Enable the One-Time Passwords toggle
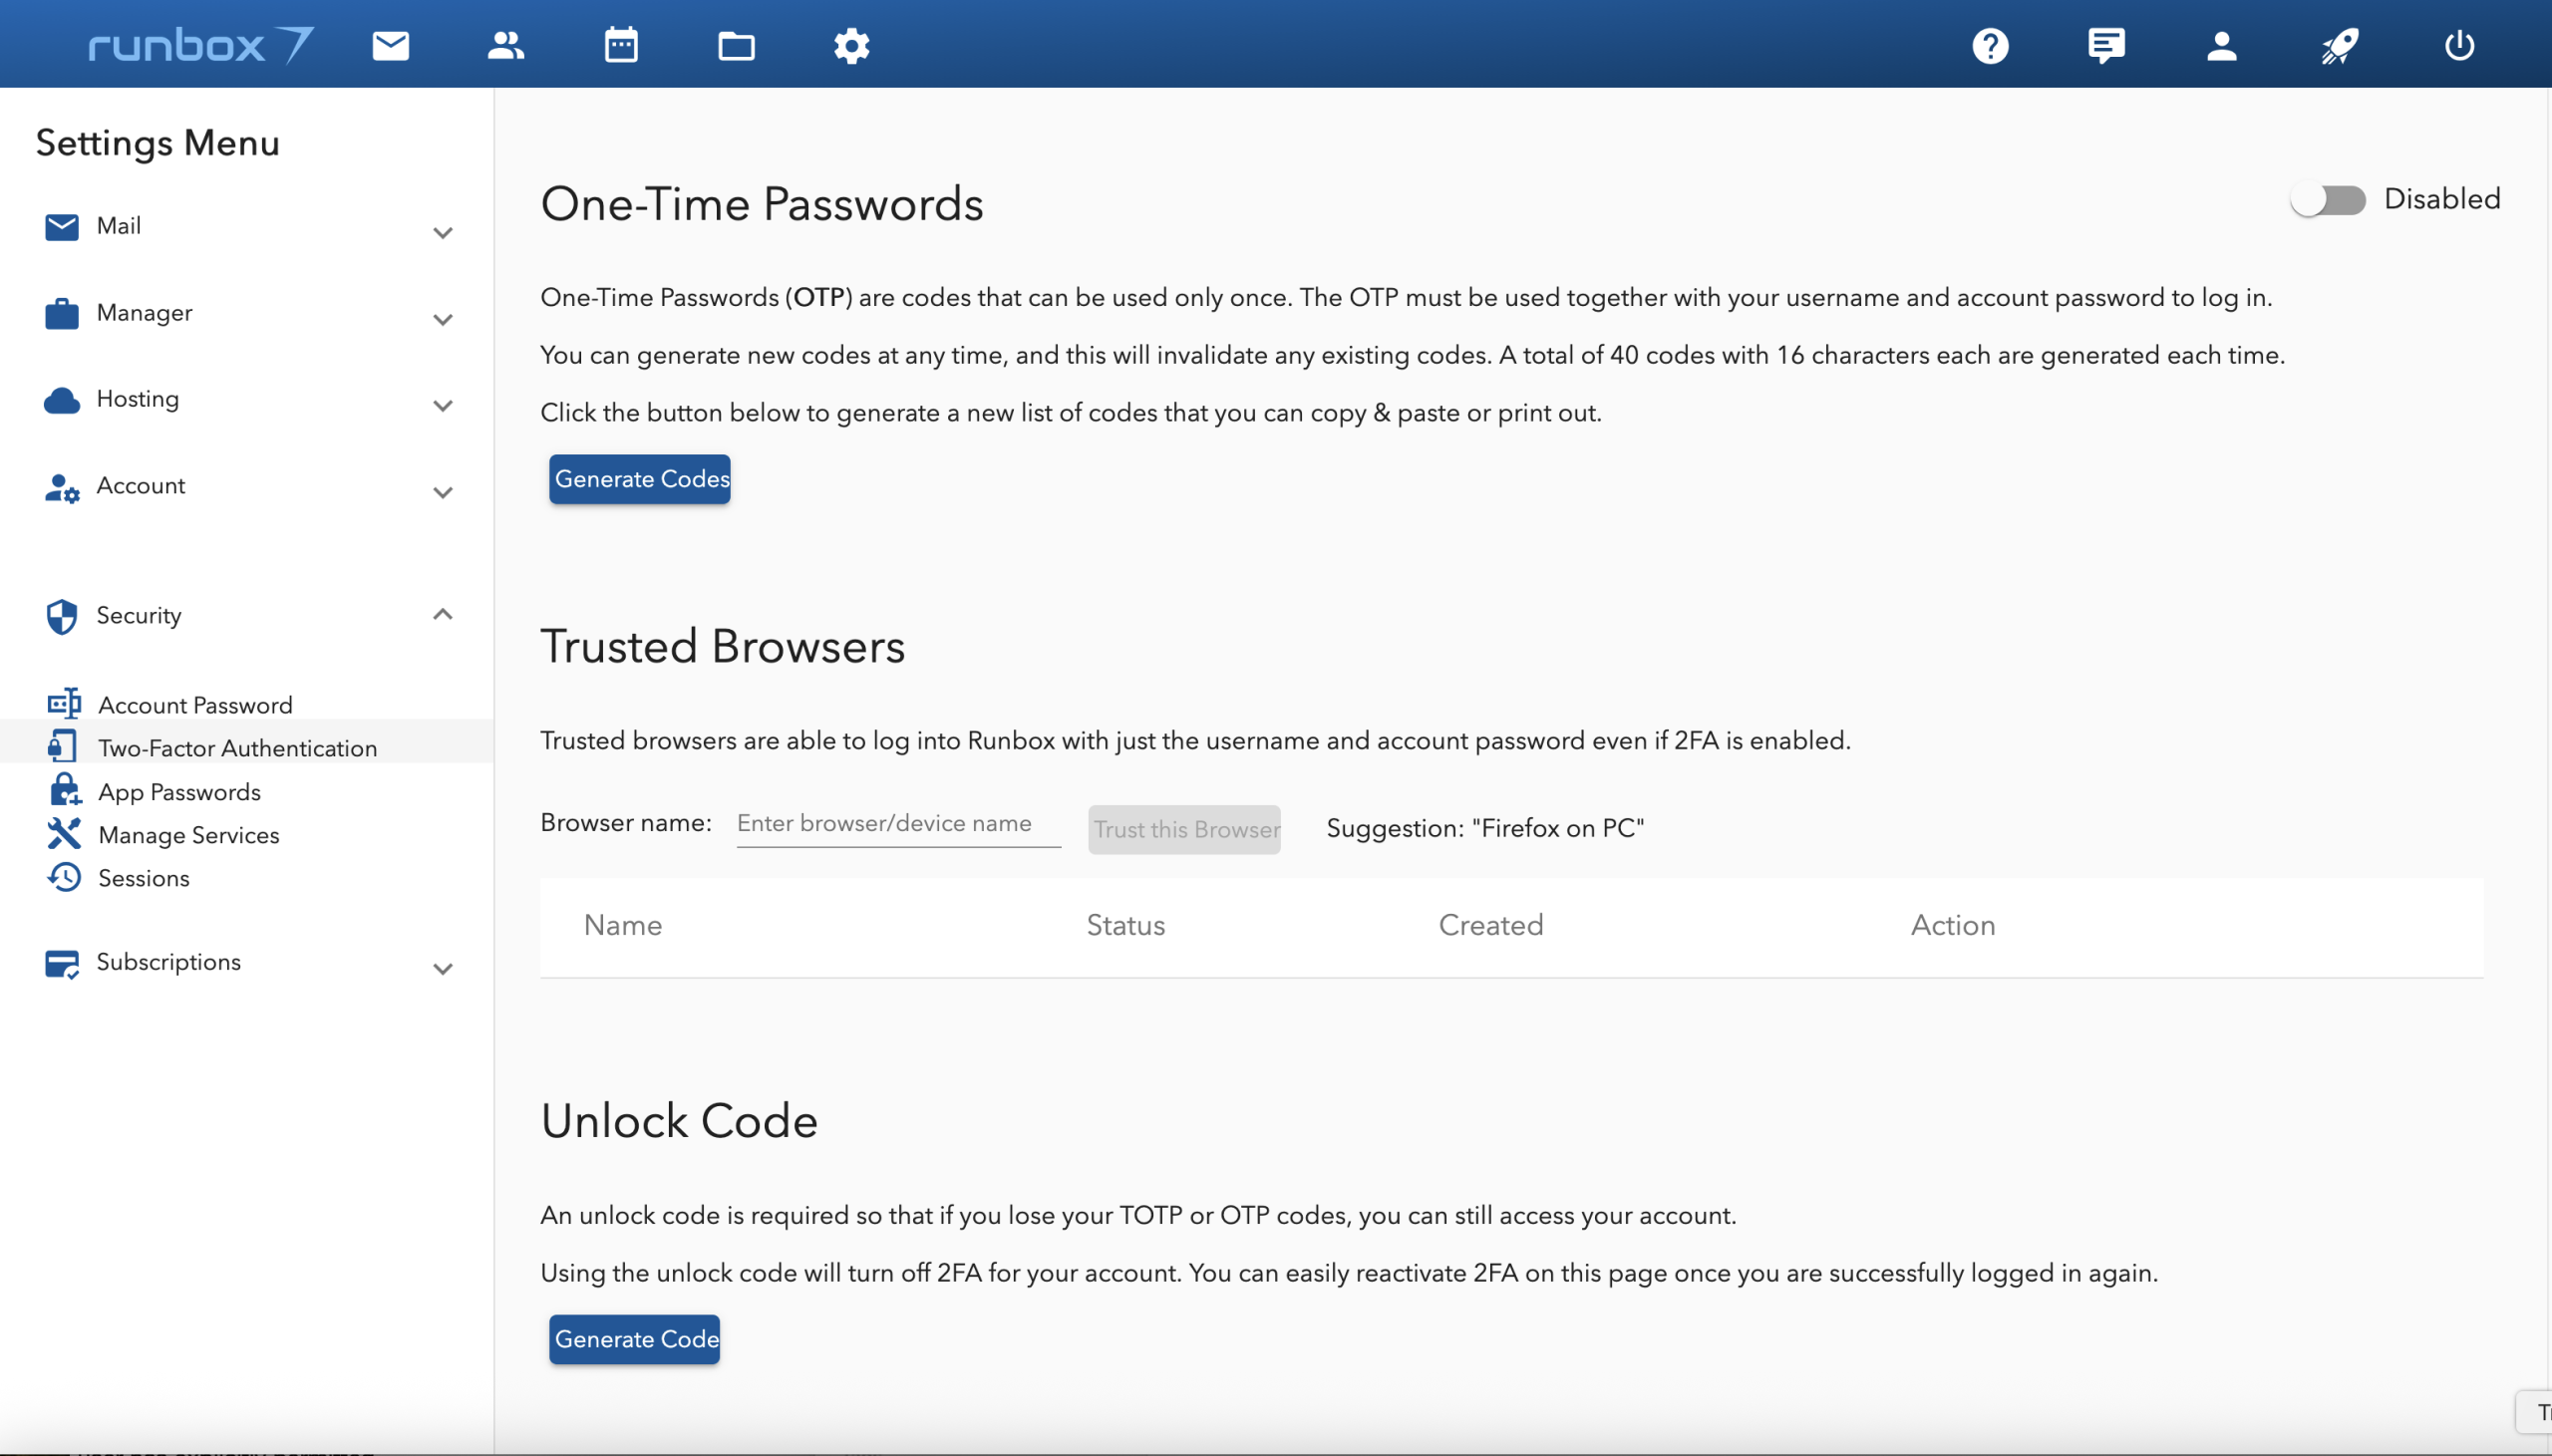 coord(2328,200)
